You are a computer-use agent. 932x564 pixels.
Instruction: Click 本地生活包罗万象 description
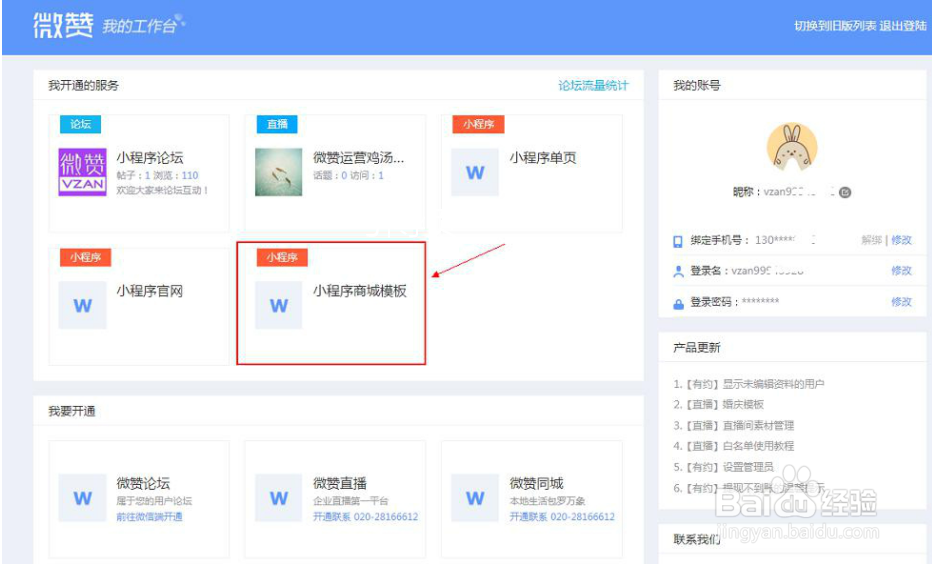pyautogui.click(x=547, y=501)
